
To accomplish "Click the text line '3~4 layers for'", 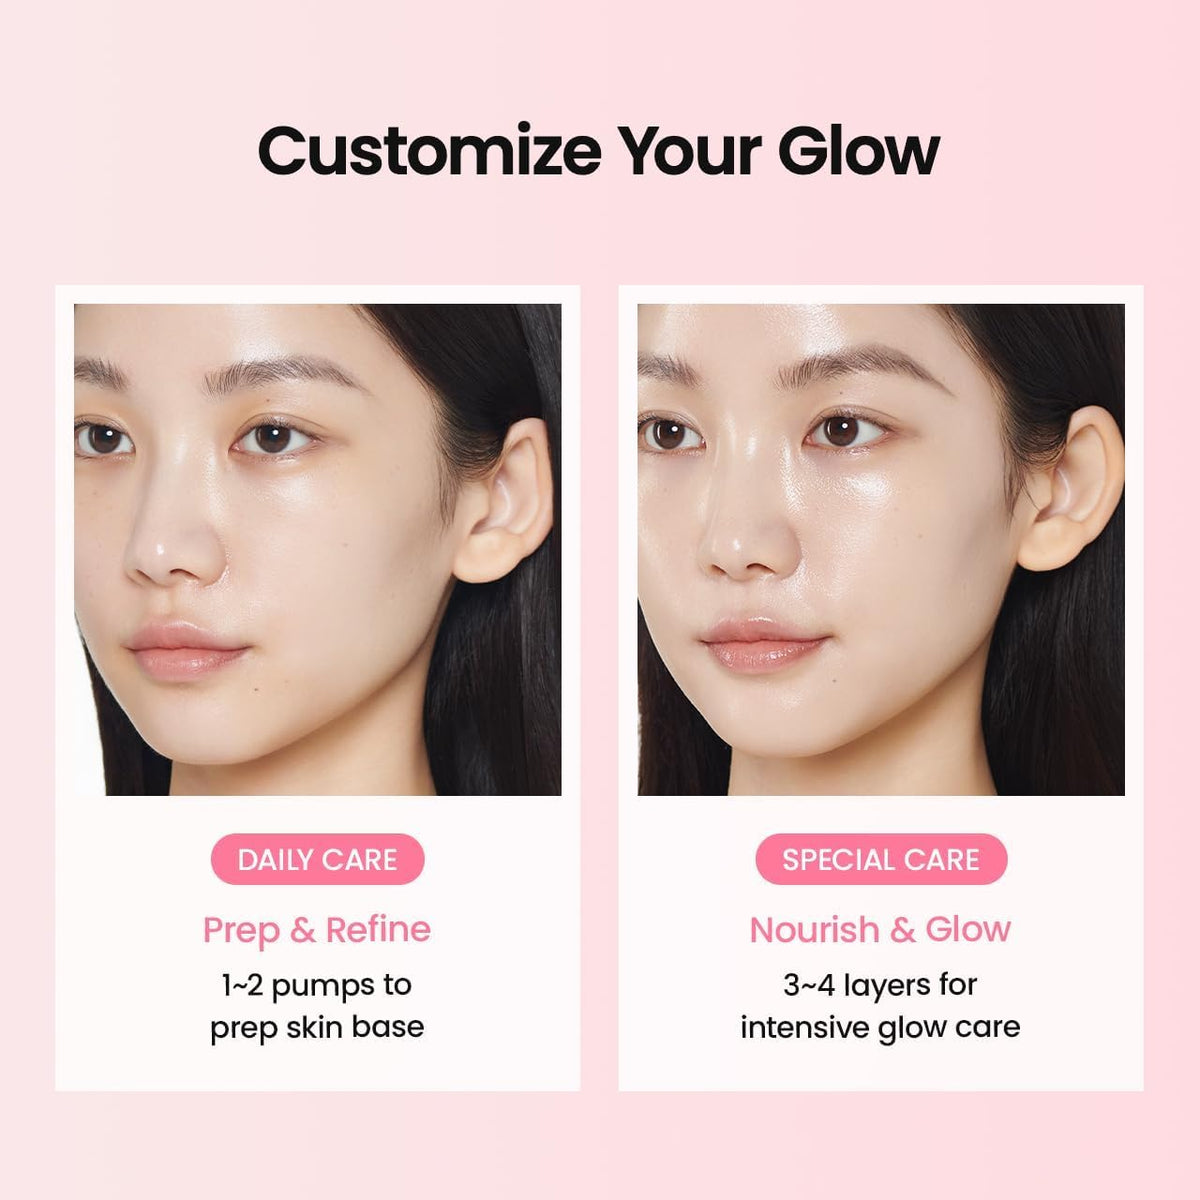I will 880,985.
